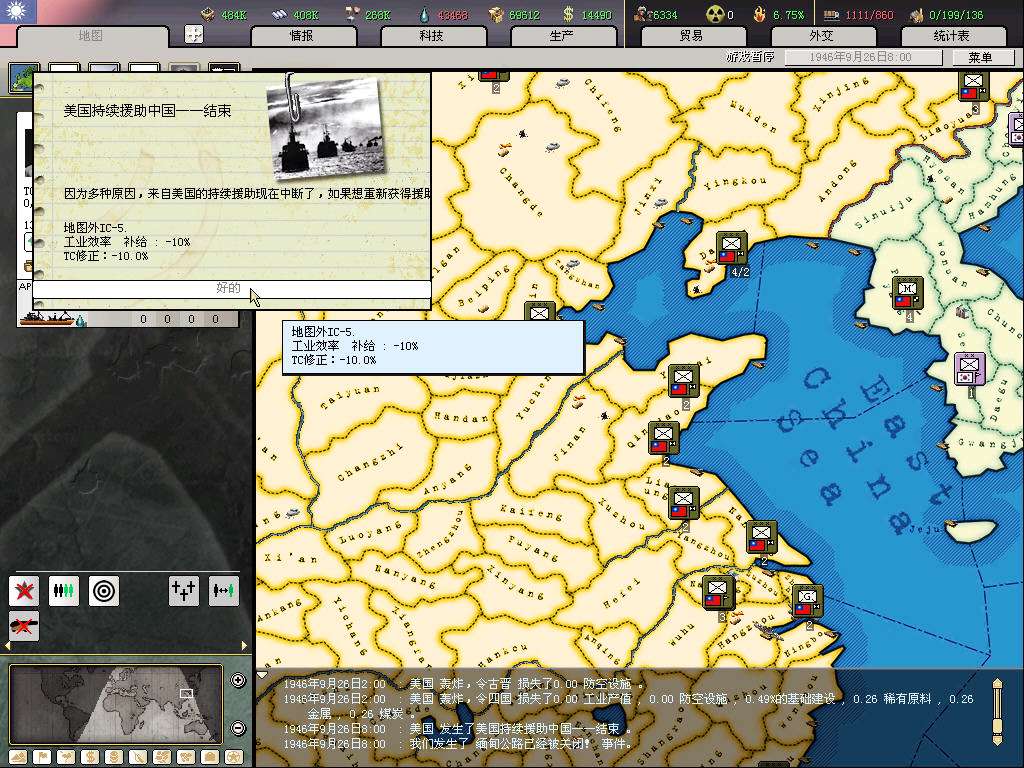The width and height of the screenshot is (1024, 768).
Task: Open the 生产 production tab
Action: click(562, 36)
